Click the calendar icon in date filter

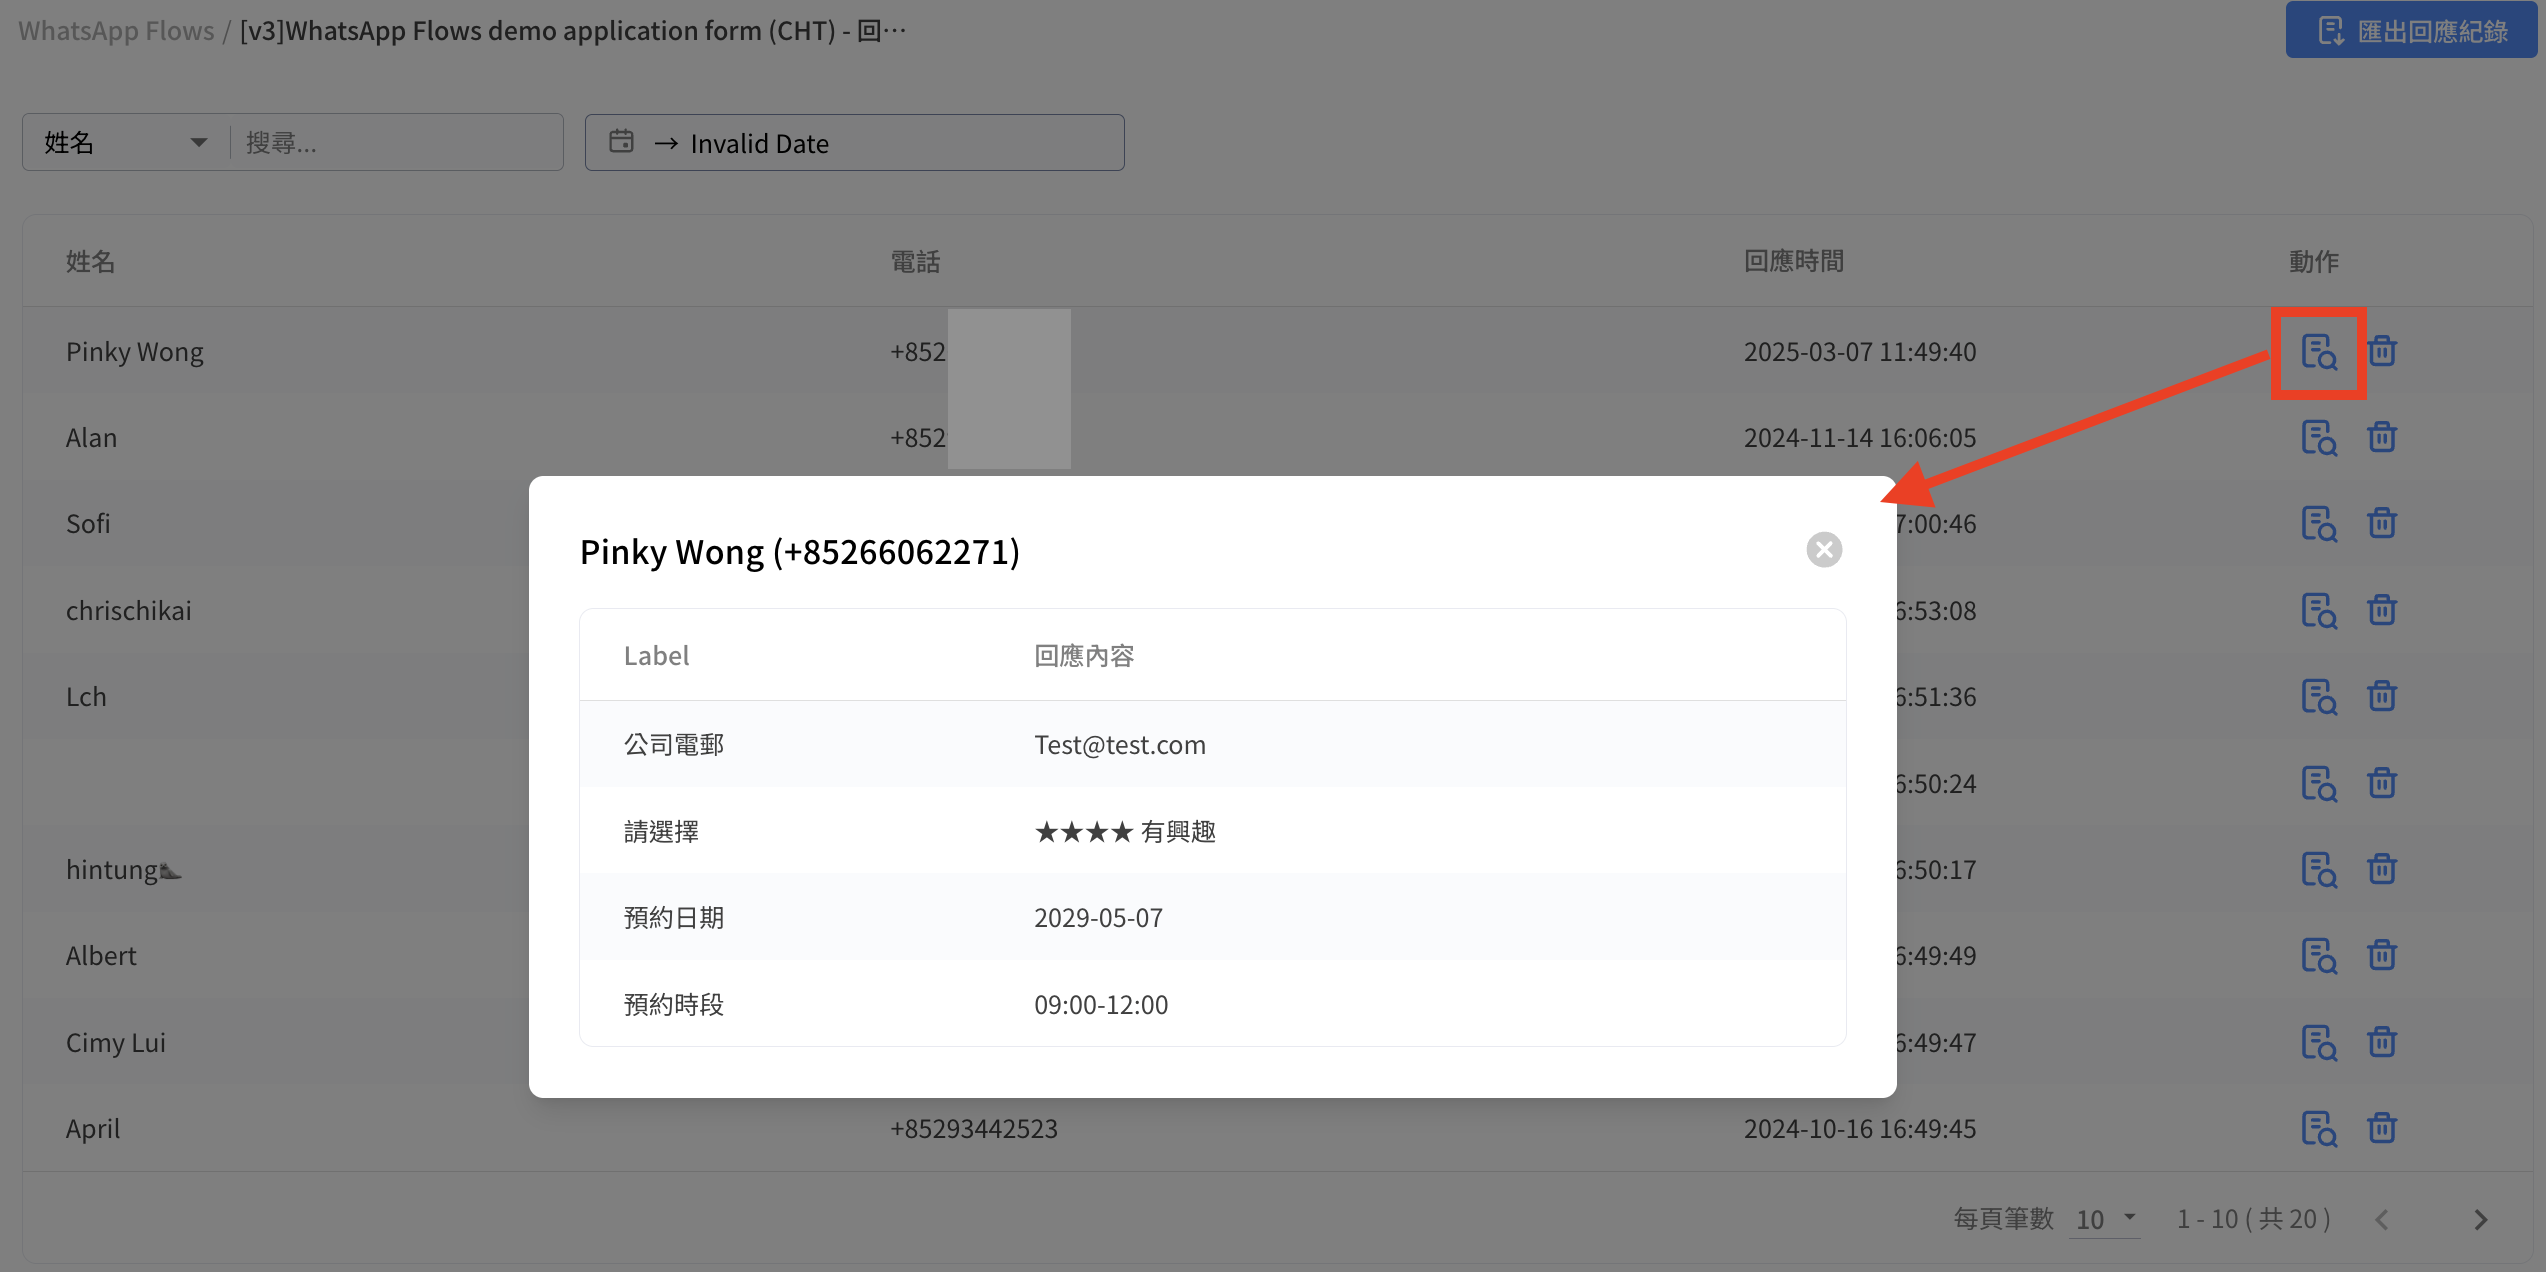pyautogui.click(x=621, y=142)
